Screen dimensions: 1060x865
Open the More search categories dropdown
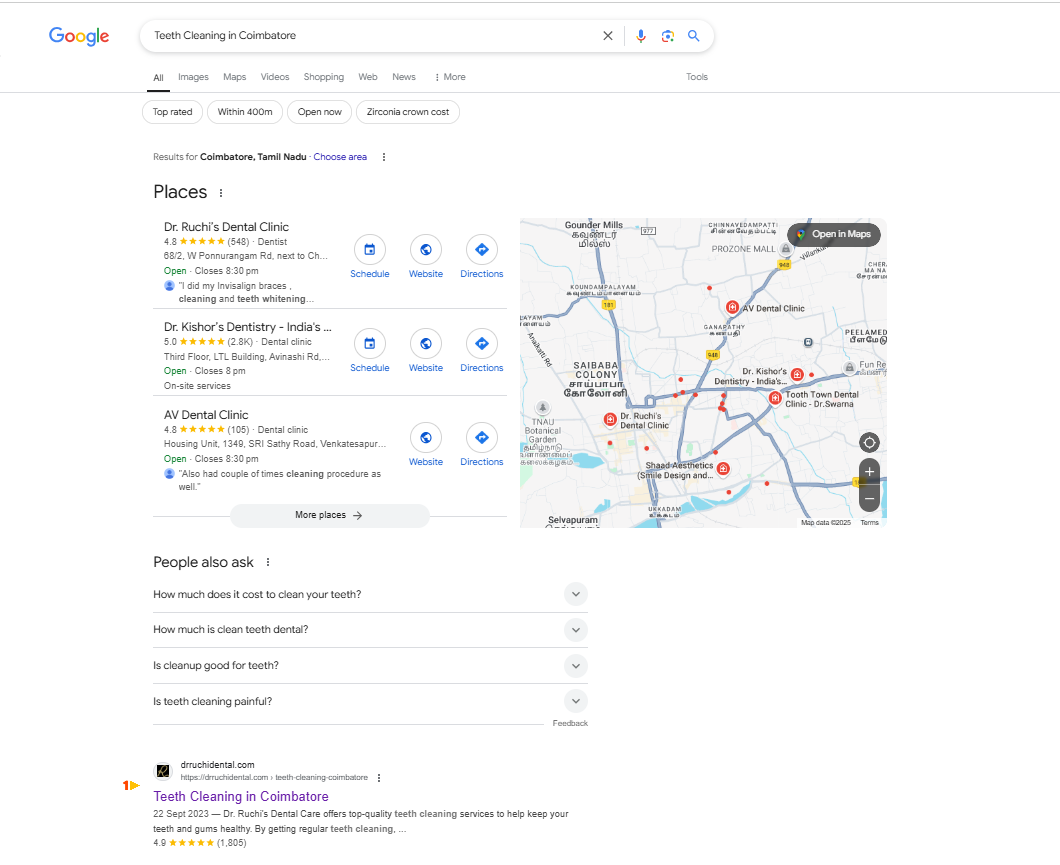tap(450, 77)
